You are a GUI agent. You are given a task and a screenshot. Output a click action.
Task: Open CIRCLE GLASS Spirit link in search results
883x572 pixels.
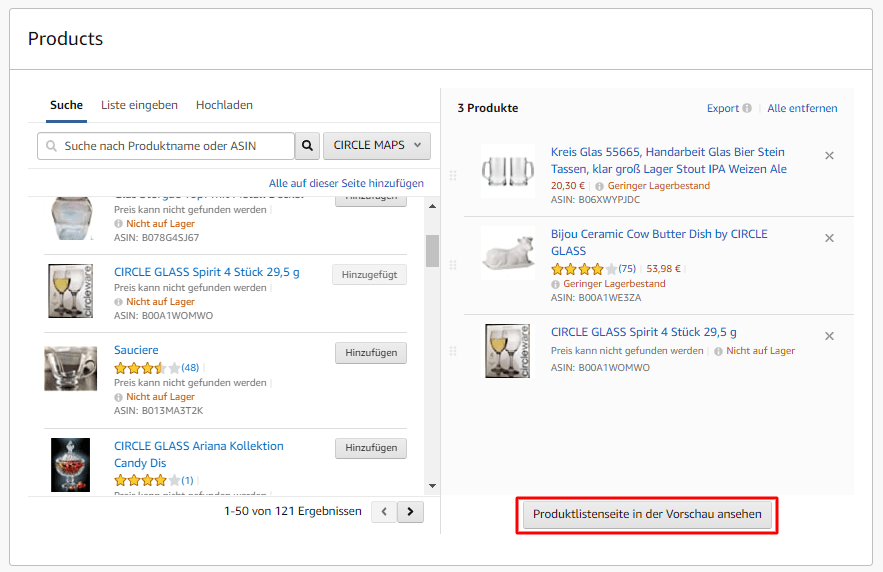tap(207, 272)
